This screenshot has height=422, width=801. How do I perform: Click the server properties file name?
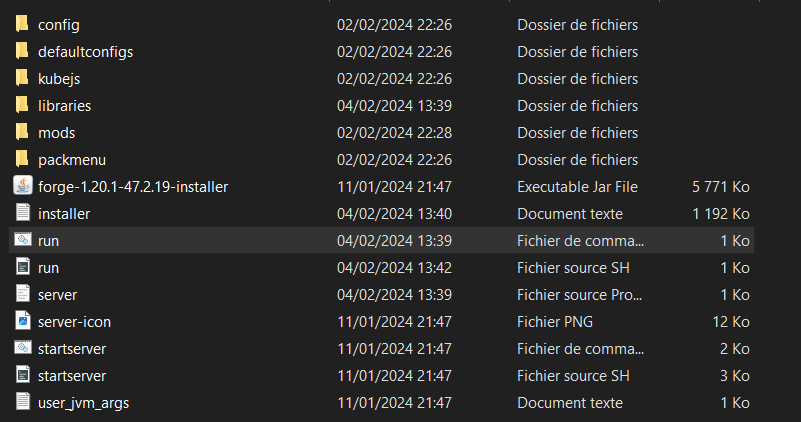coord(57,294)
